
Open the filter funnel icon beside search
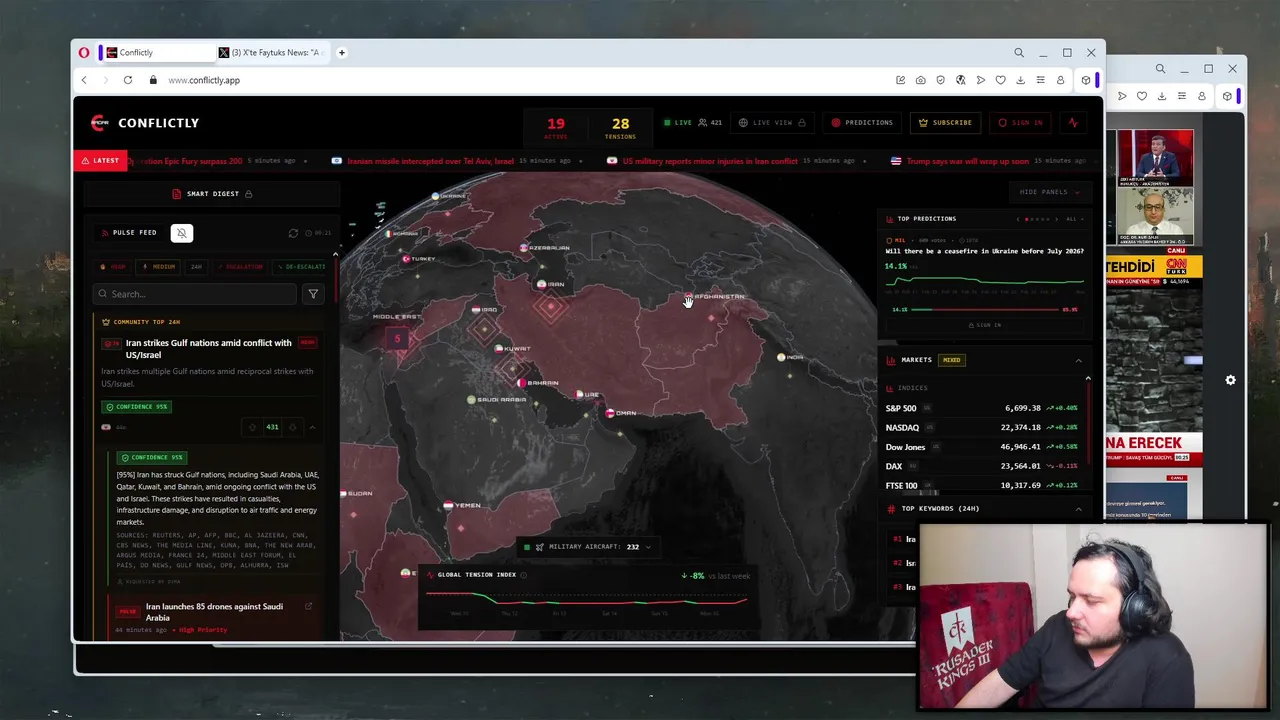tap(313, 294)
